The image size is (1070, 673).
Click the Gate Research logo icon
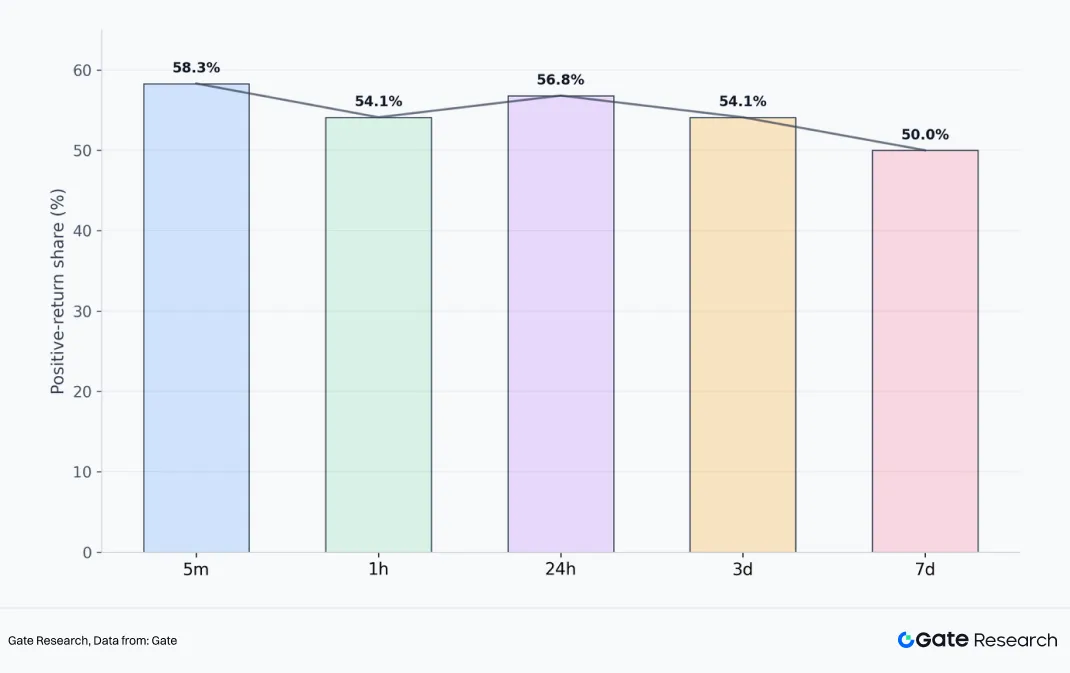906,640
